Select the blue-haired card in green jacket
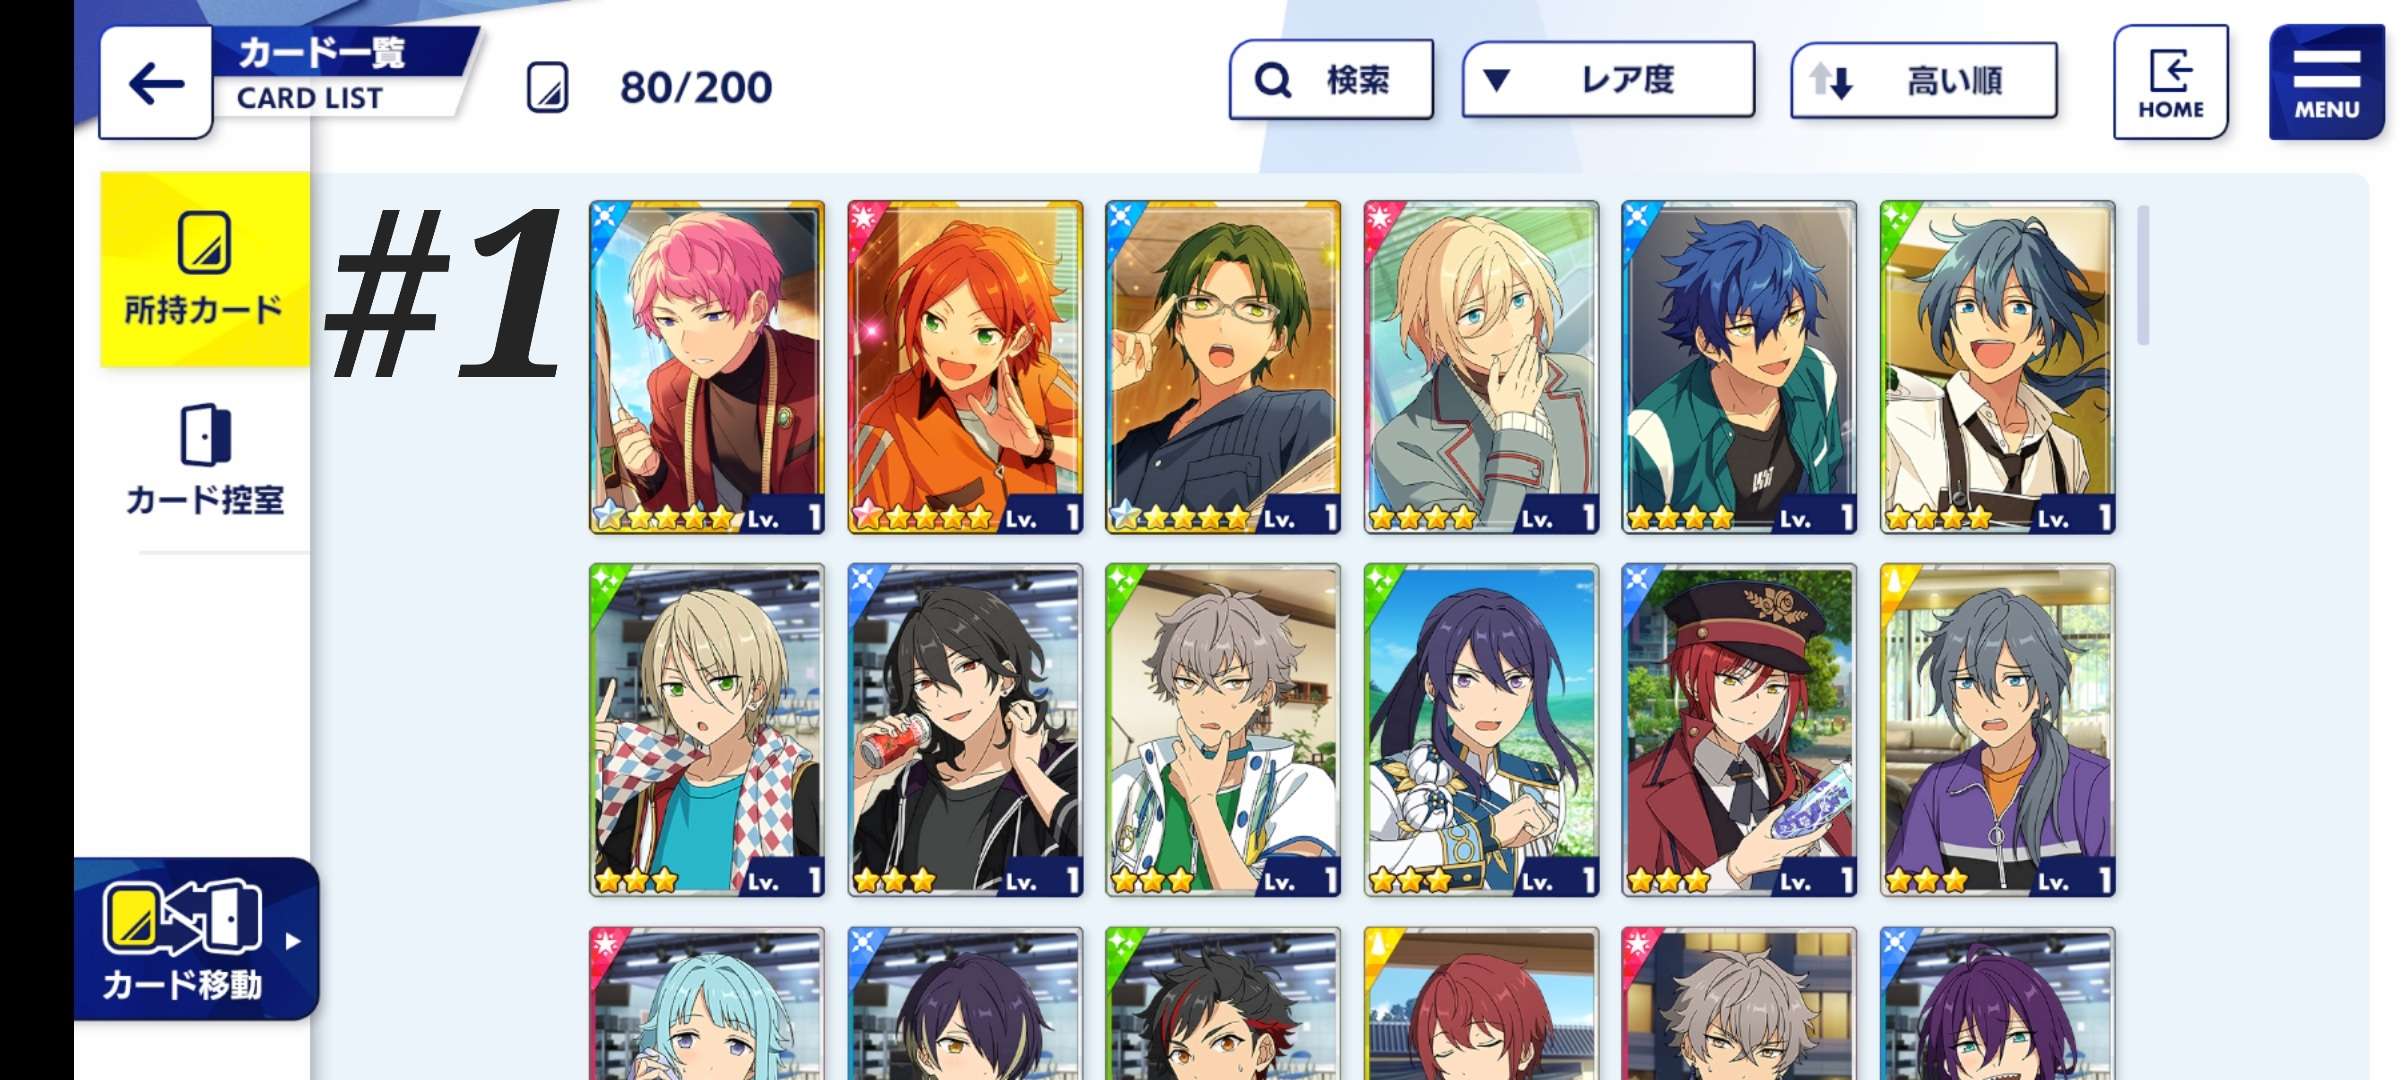 point(1739,367)
